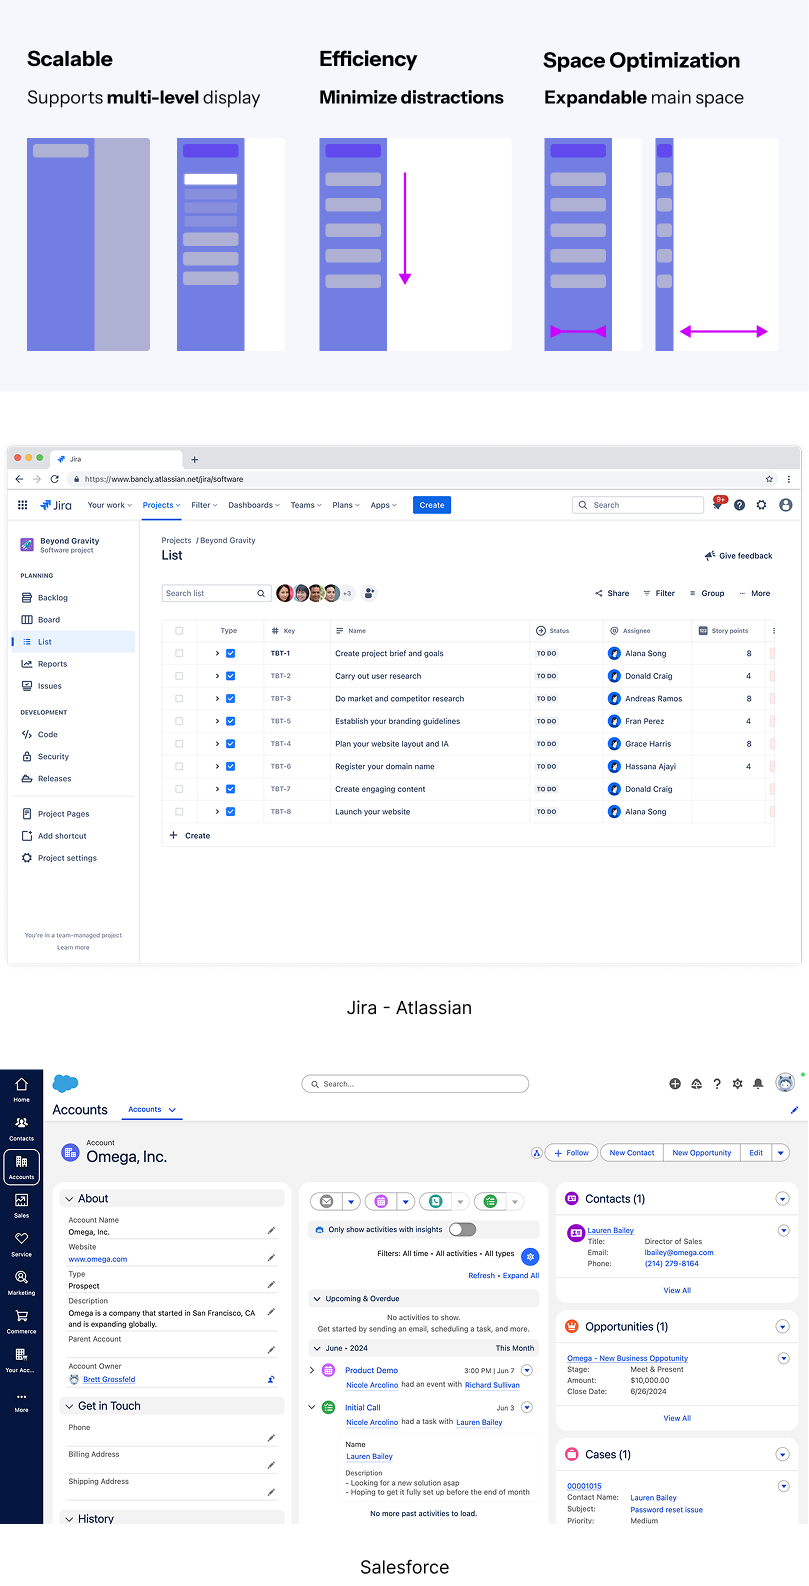Open Sales in Salesforce sidebar
Screen dimensions: 809x1586
21,1205
